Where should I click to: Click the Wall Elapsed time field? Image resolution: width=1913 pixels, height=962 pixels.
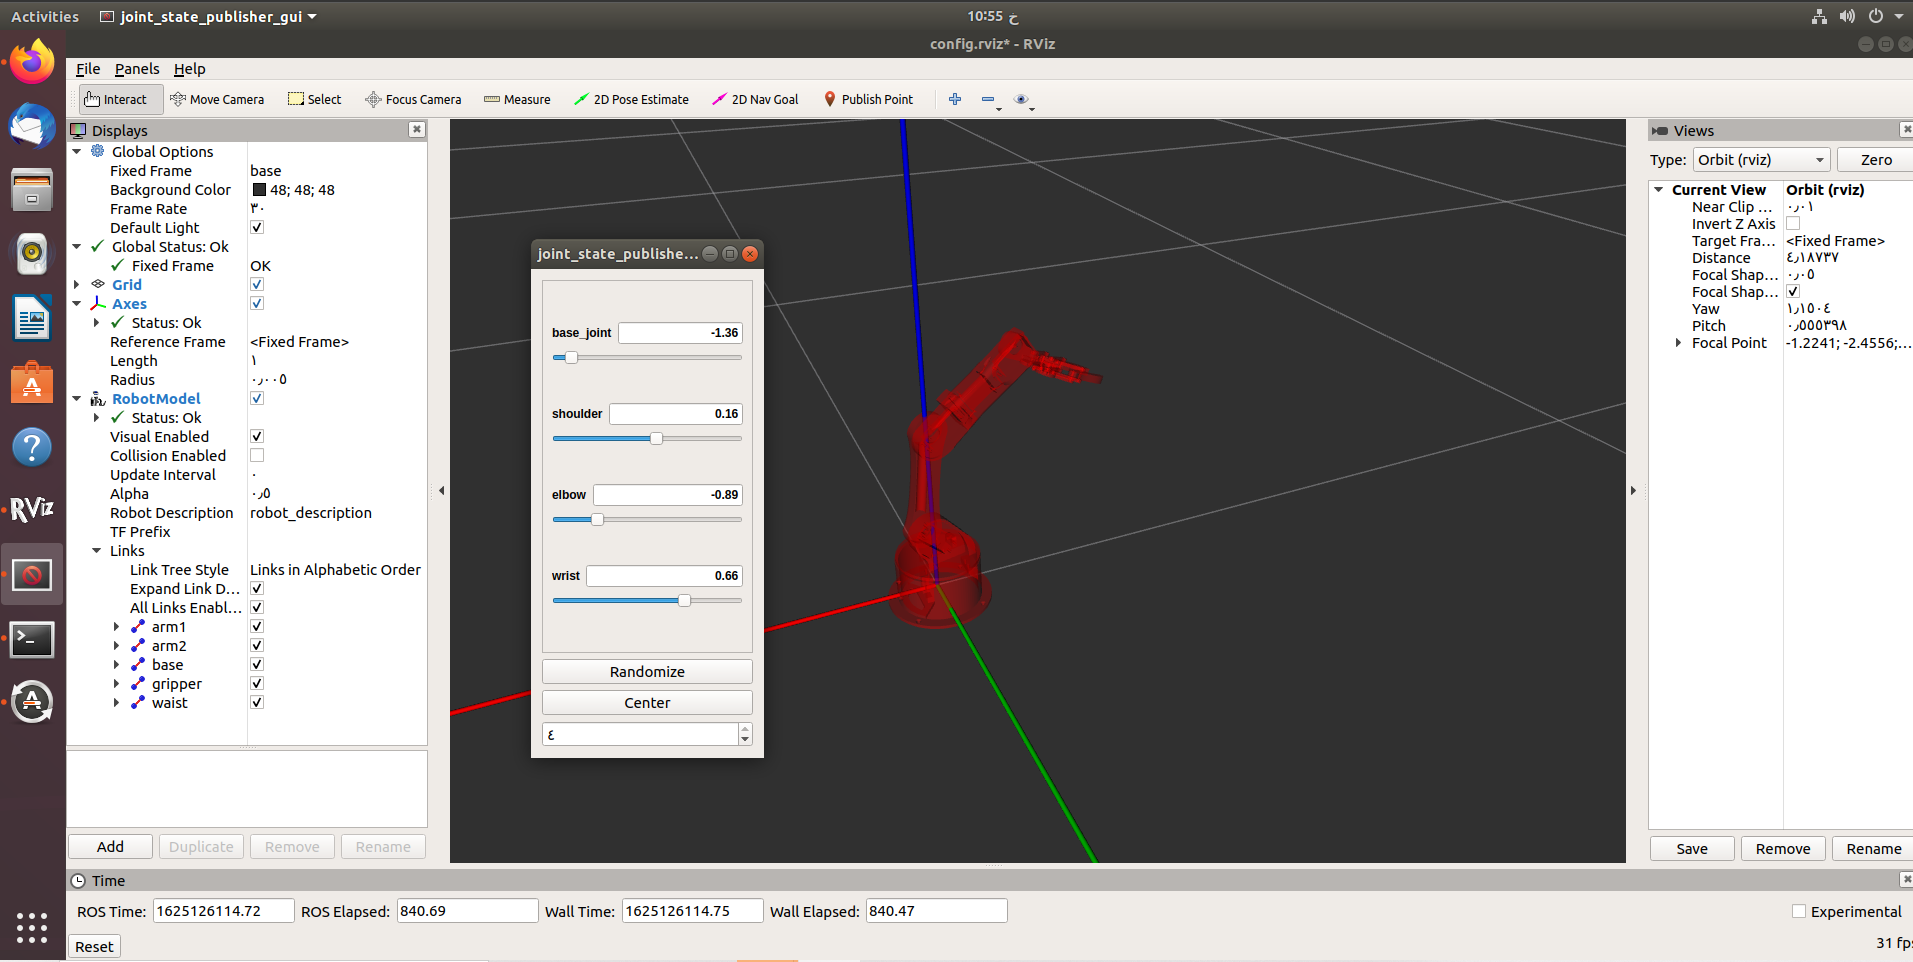[935, 910]
